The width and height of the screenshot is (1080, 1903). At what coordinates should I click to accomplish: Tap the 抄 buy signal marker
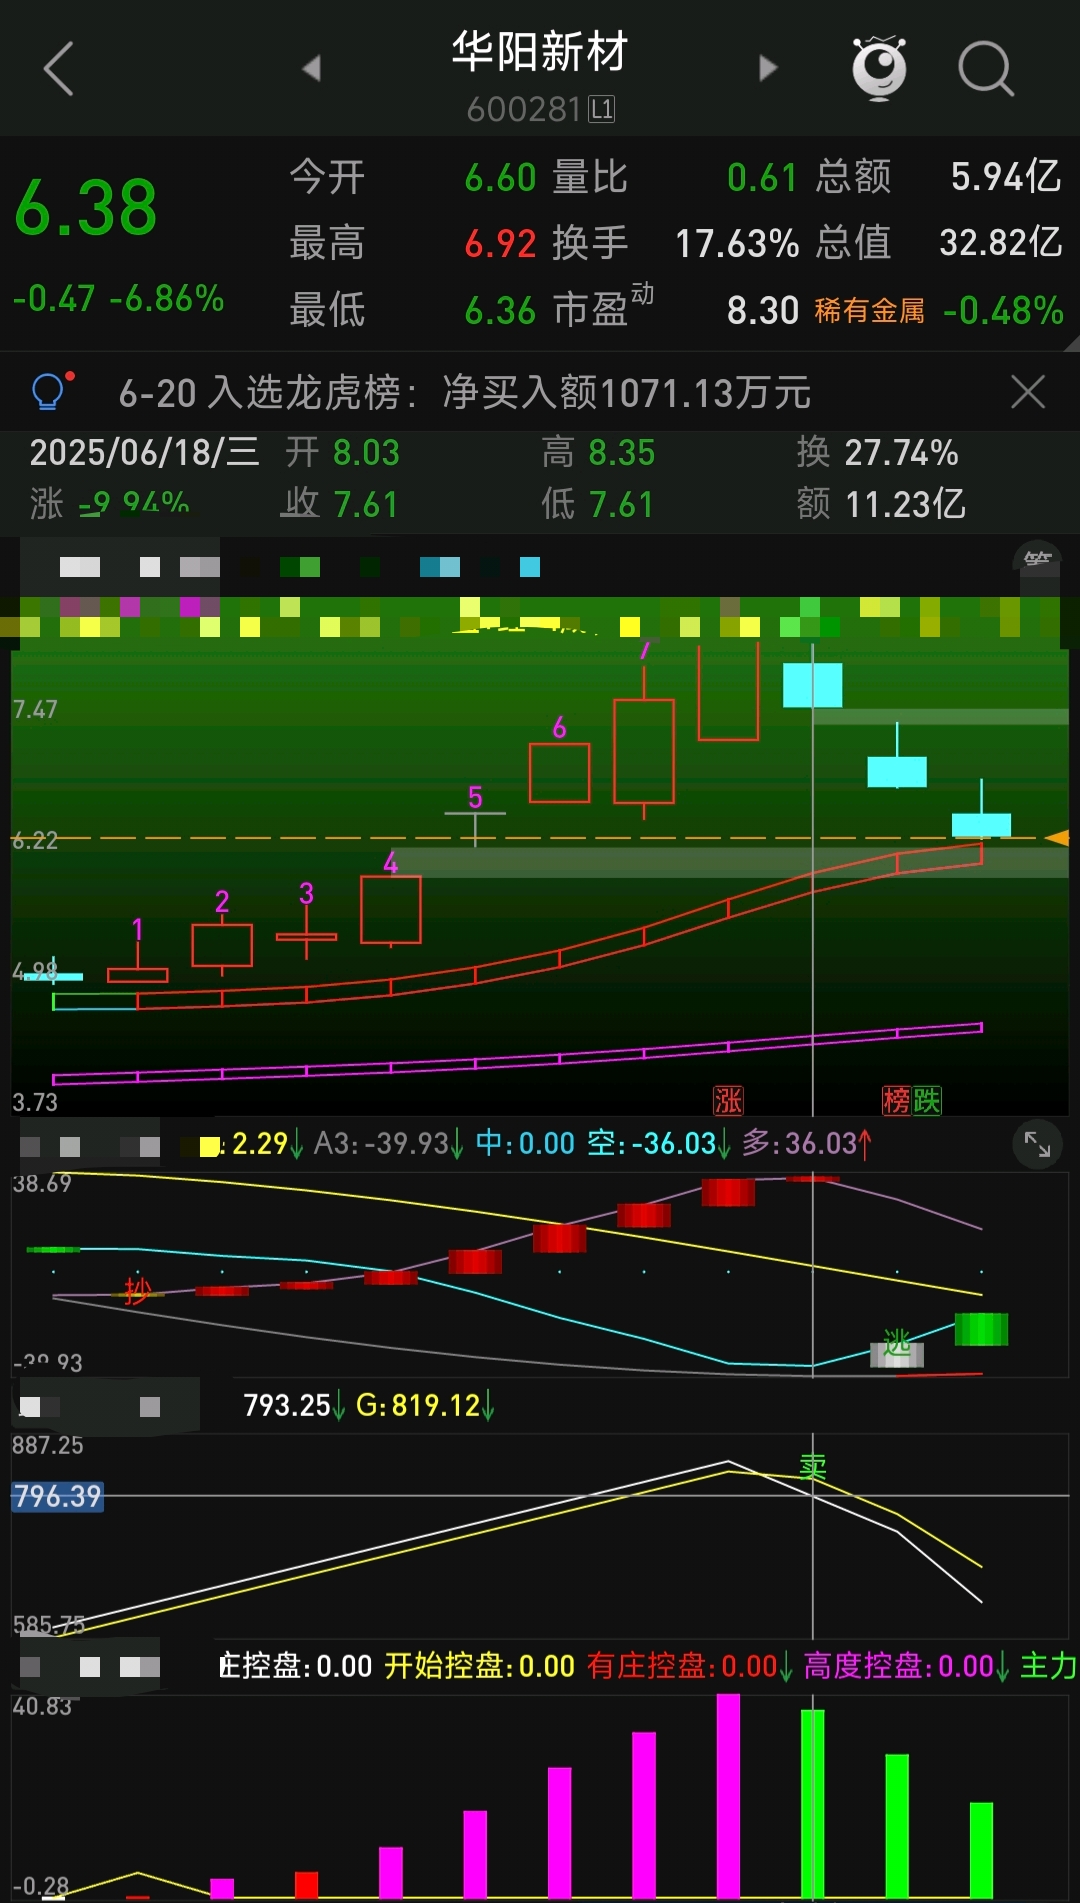click(x=137, y=1291)
